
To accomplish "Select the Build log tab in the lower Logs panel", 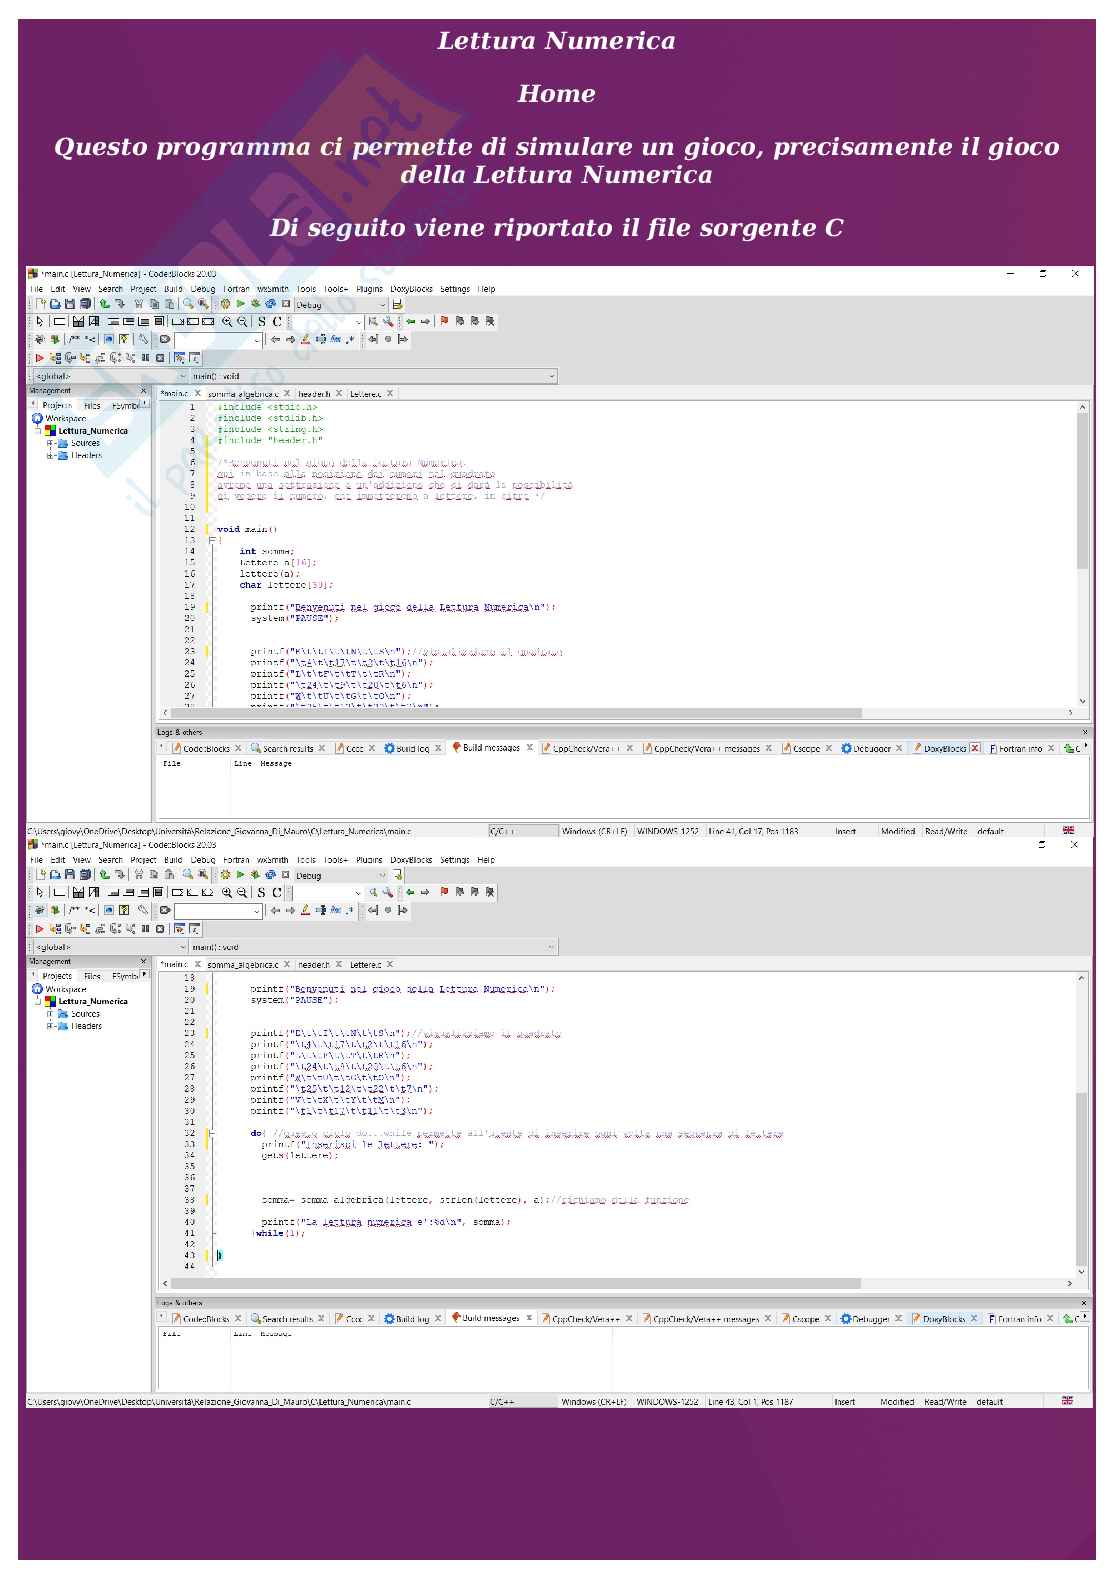I will point(411,1319).
